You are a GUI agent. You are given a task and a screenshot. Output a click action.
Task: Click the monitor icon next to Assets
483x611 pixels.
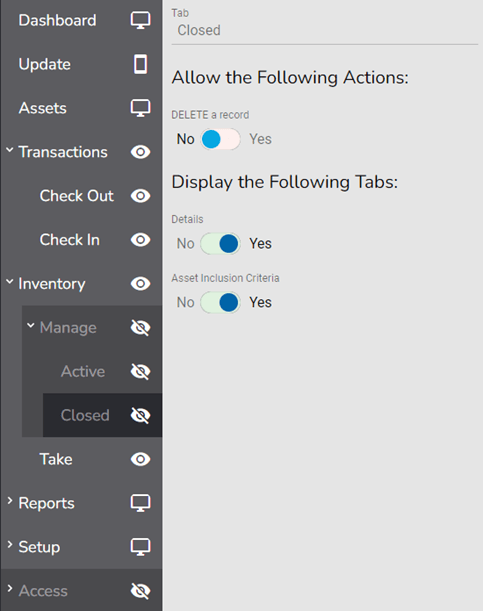(x=140, y=108)
